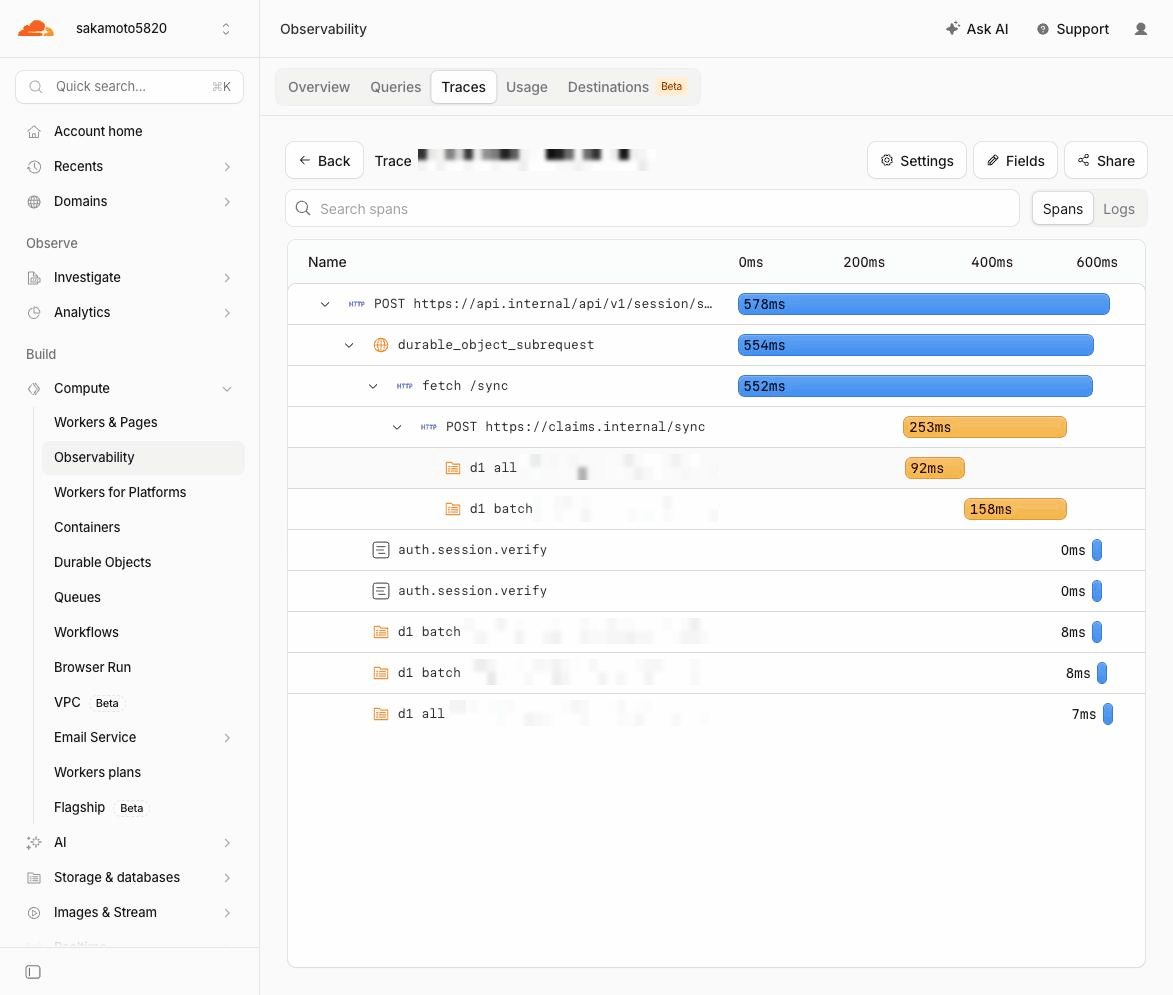The width and height of the screenshot is (1173, 995).
Task: Toggle the sidebar collapse icon
Action: [33, 972]
